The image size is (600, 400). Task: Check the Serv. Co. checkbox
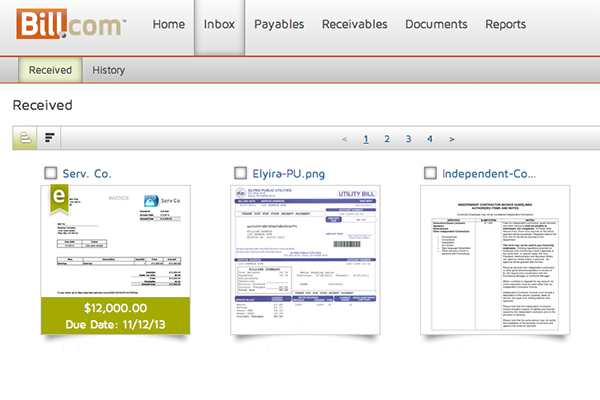coord(51,173)
